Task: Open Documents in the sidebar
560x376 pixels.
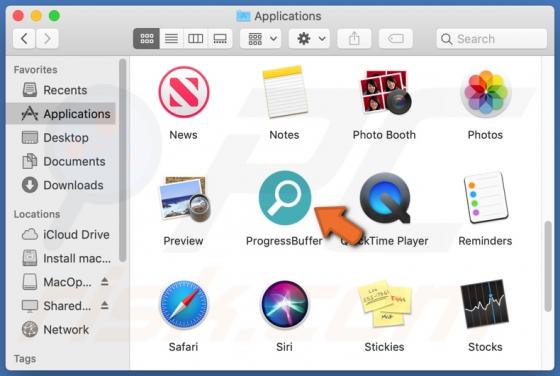Action: (61, 161)
